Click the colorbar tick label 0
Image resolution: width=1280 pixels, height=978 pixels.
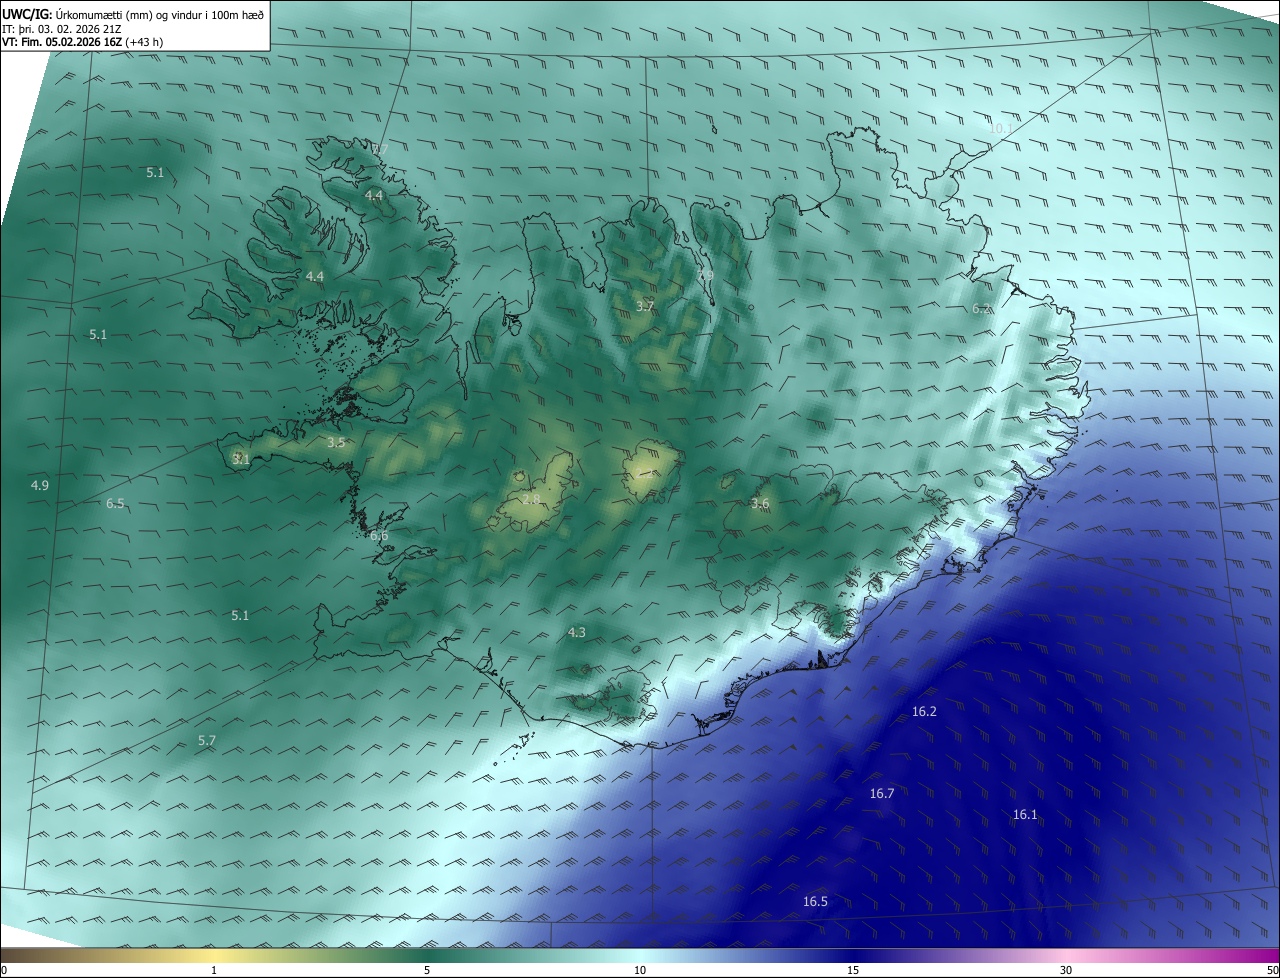click(x=4, y=970)
